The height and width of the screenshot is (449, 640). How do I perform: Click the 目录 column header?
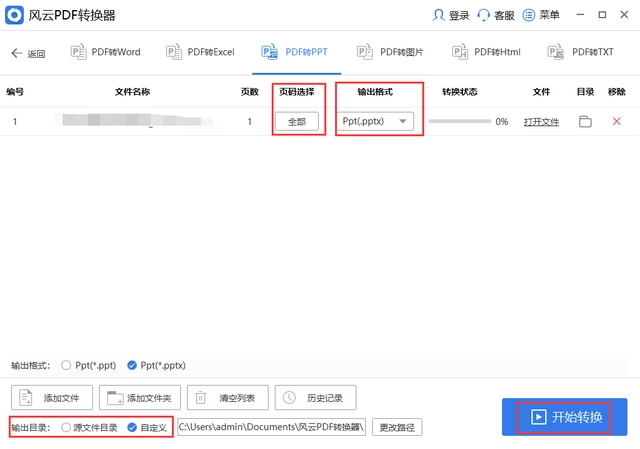[x=585, y=92]
